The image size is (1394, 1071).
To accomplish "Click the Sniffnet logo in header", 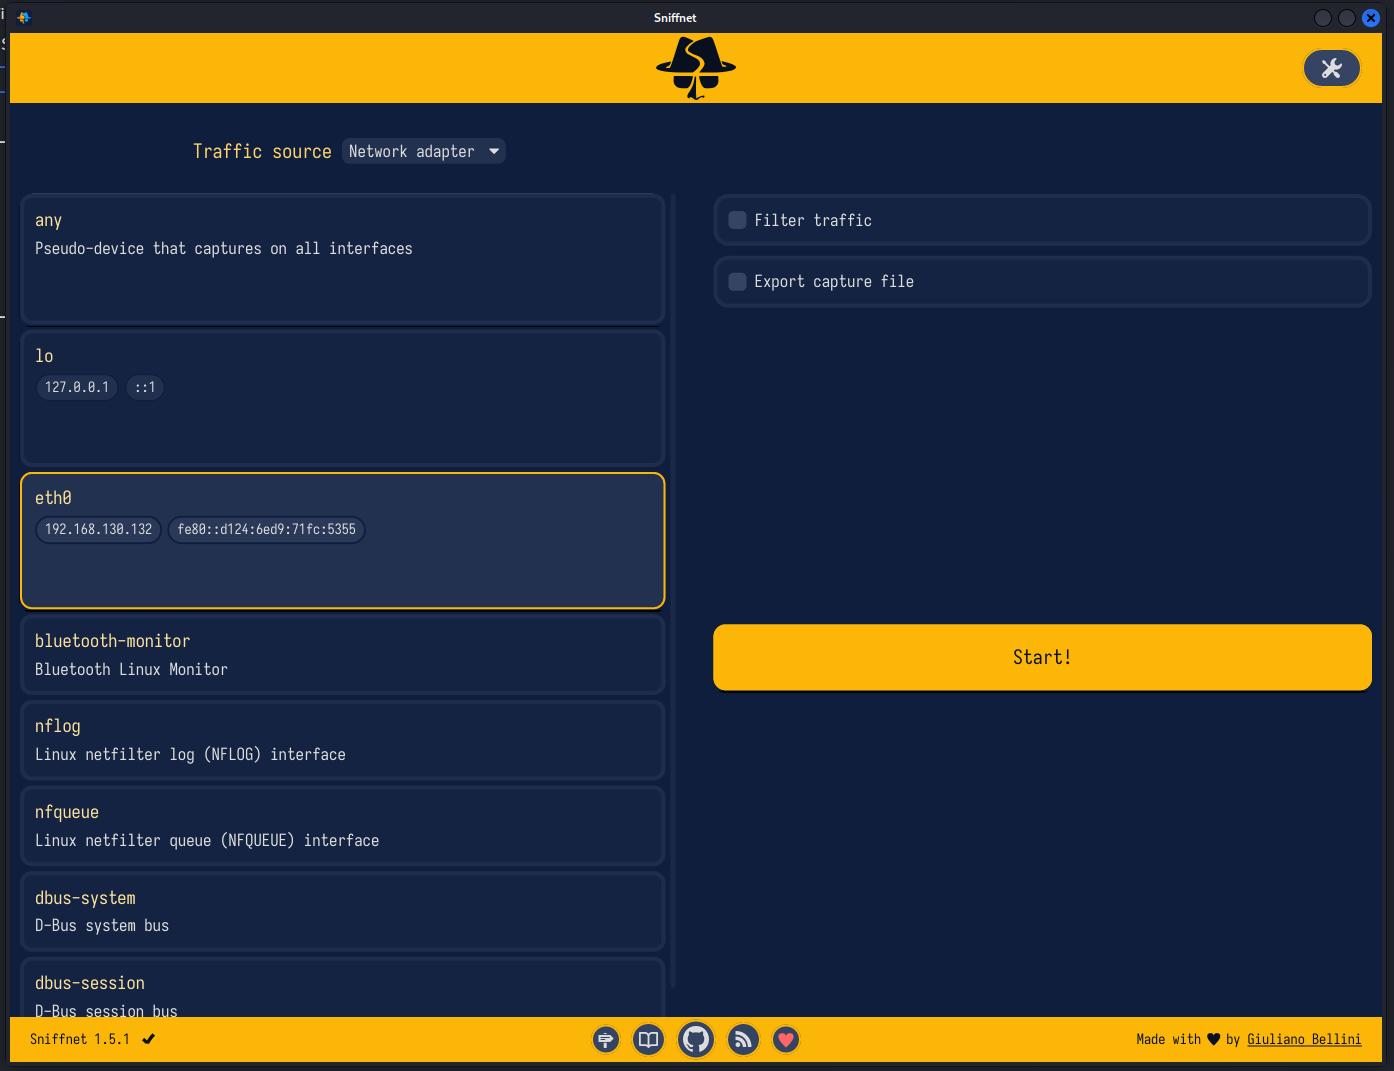I will (x=696, y=68).
